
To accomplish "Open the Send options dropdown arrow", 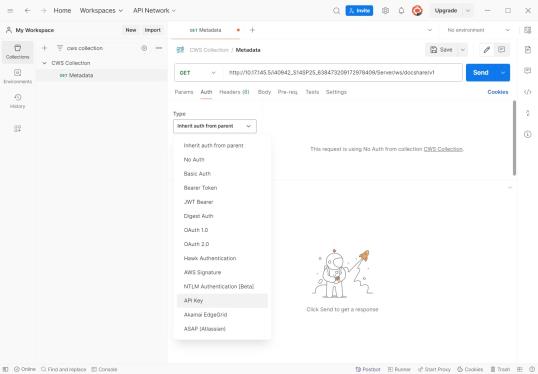I will tap(503, 73).
